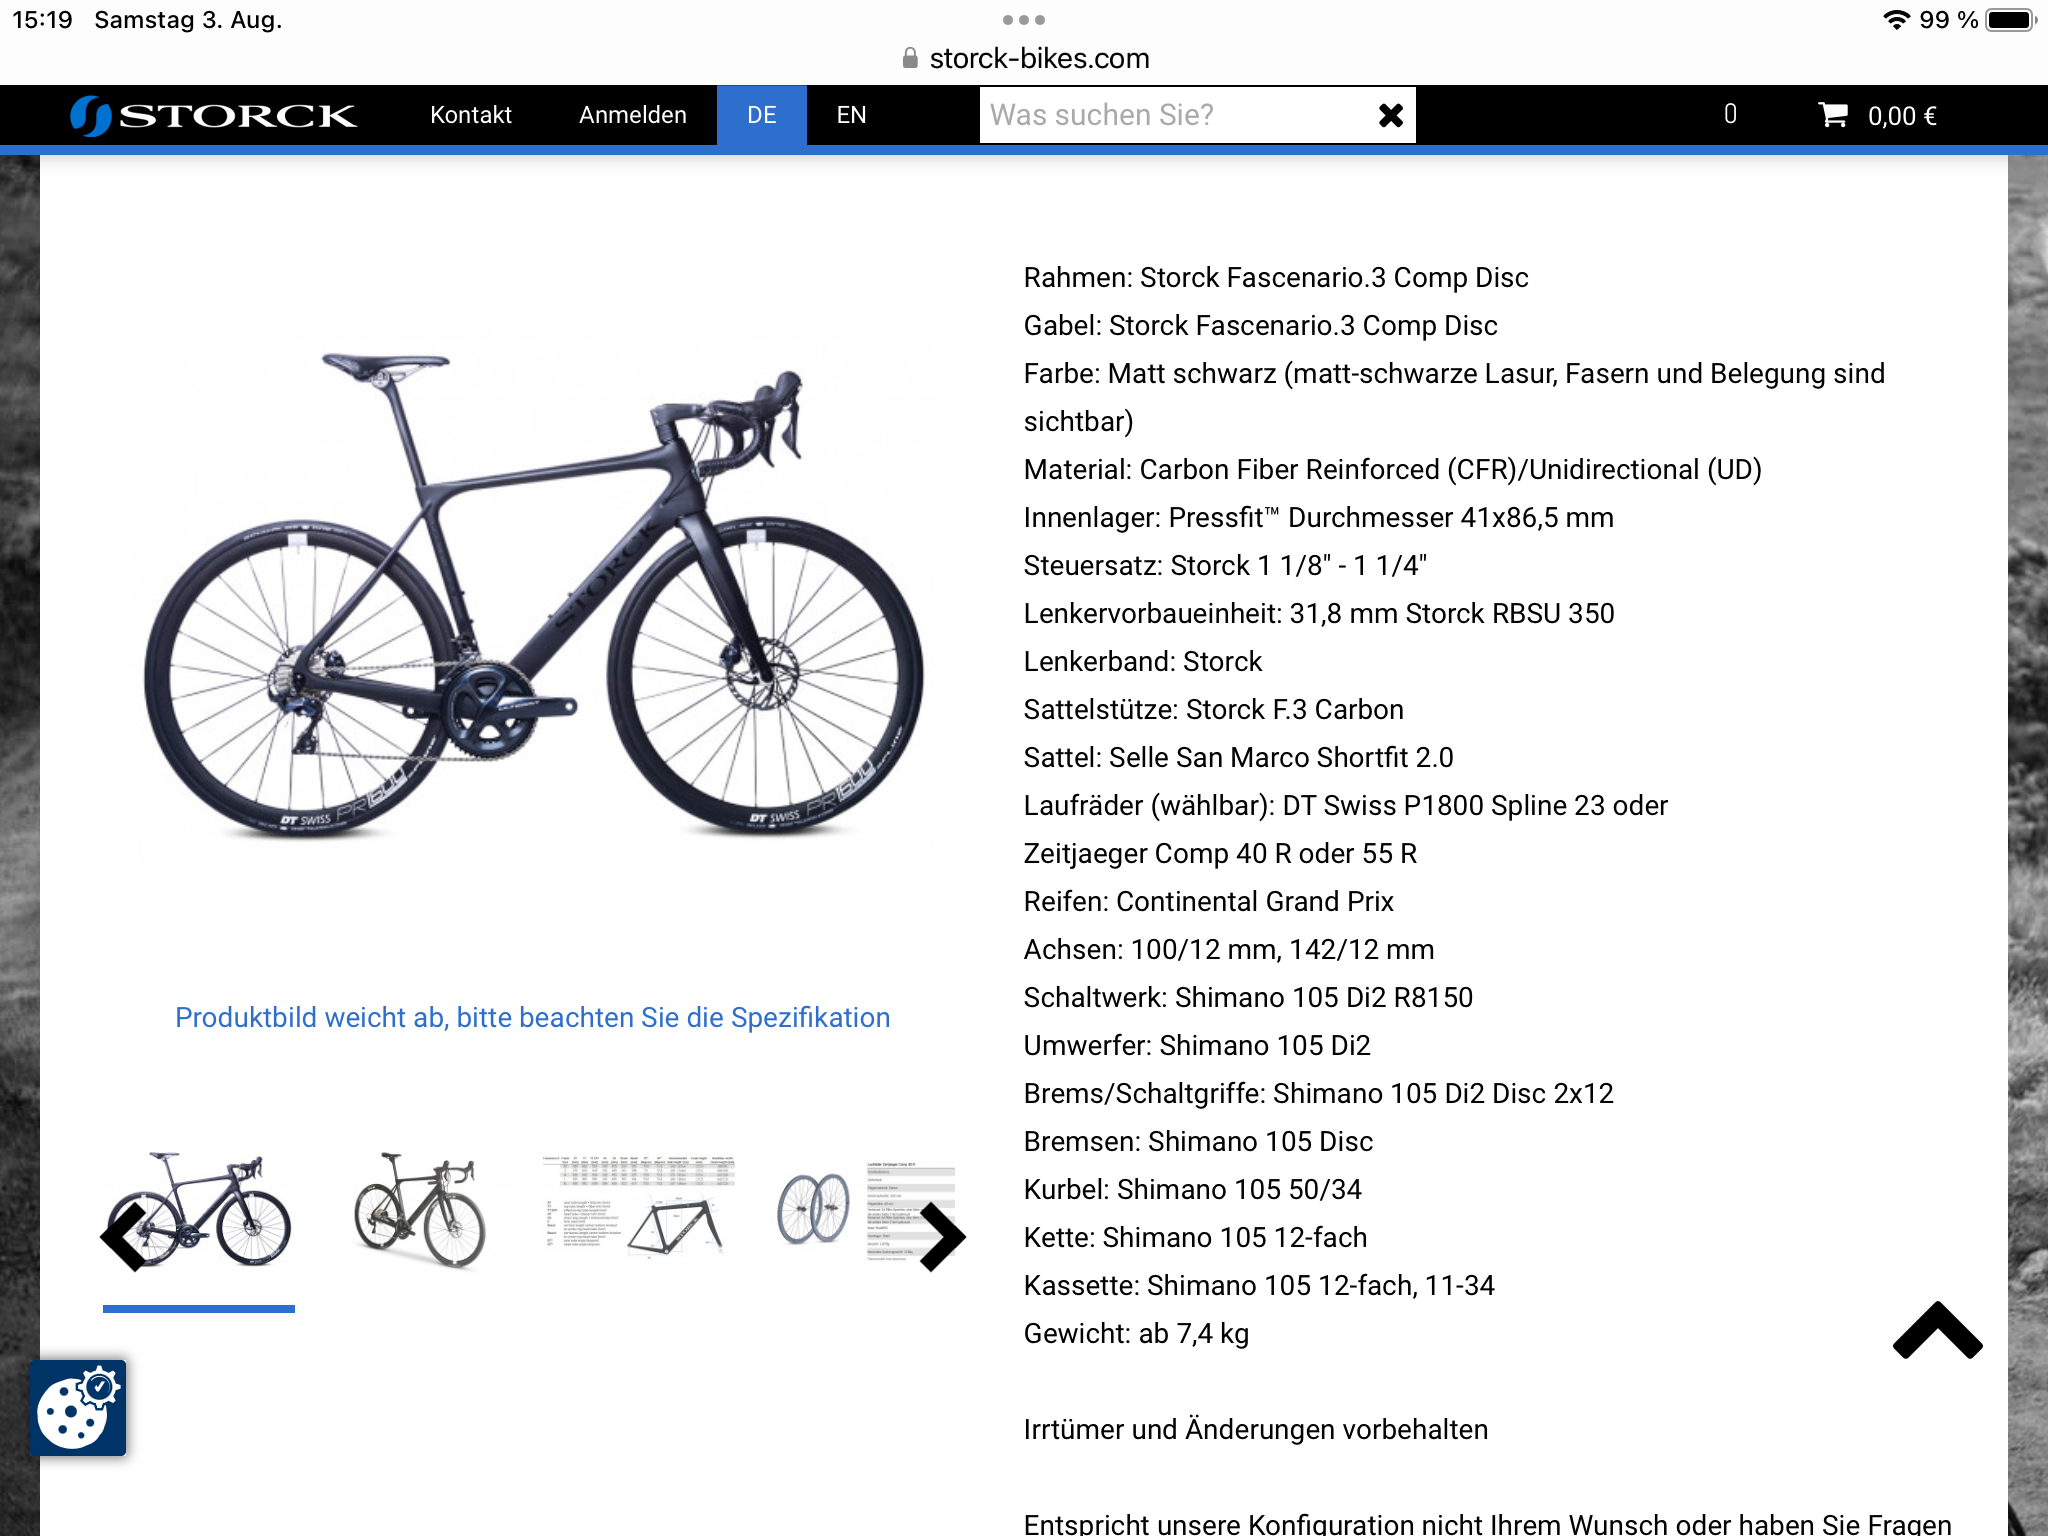Open the Anmelden login page
Screen dimensions: 2048x1536
coord(633,115)
